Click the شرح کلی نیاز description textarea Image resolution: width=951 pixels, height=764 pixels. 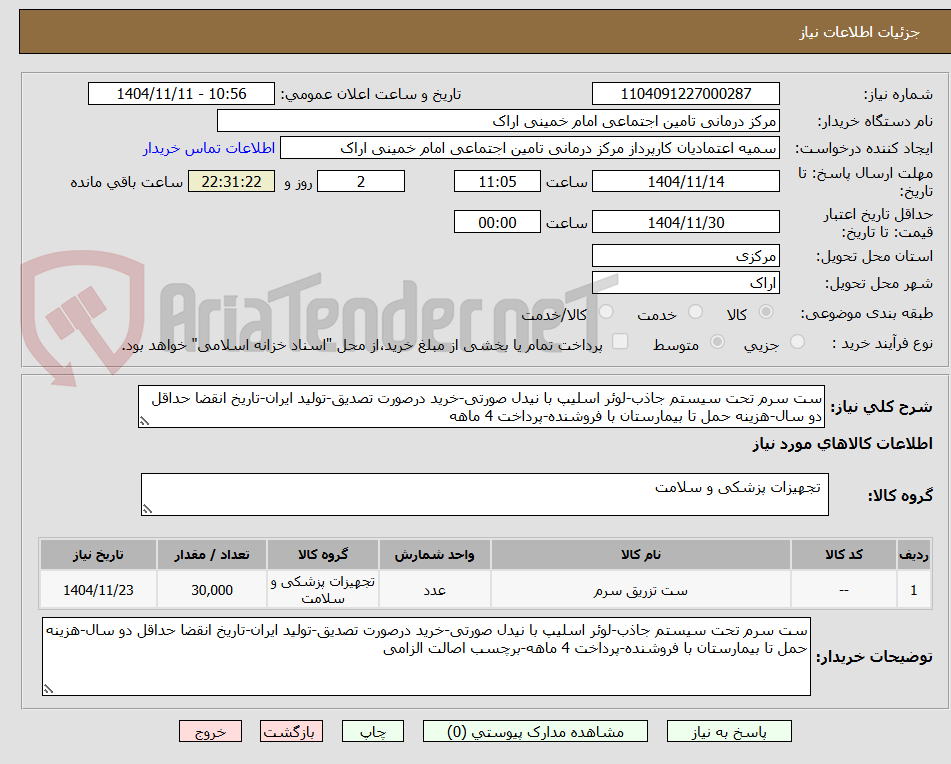pos(482,407)
